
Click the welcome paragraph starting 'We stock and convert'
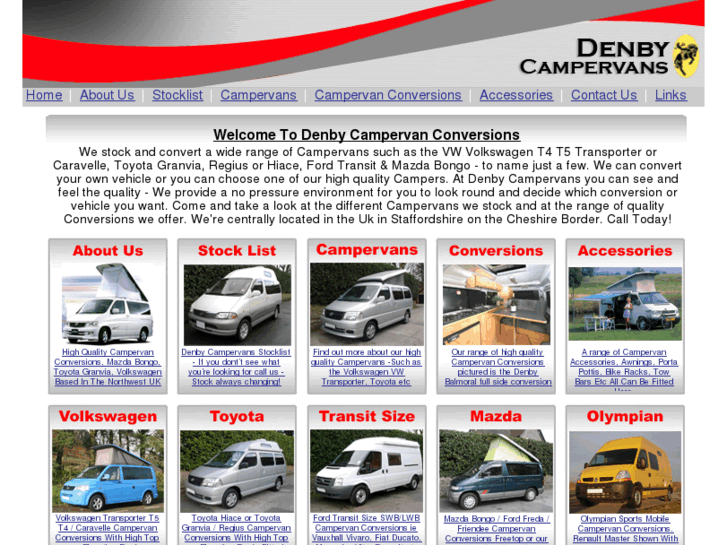367,186
